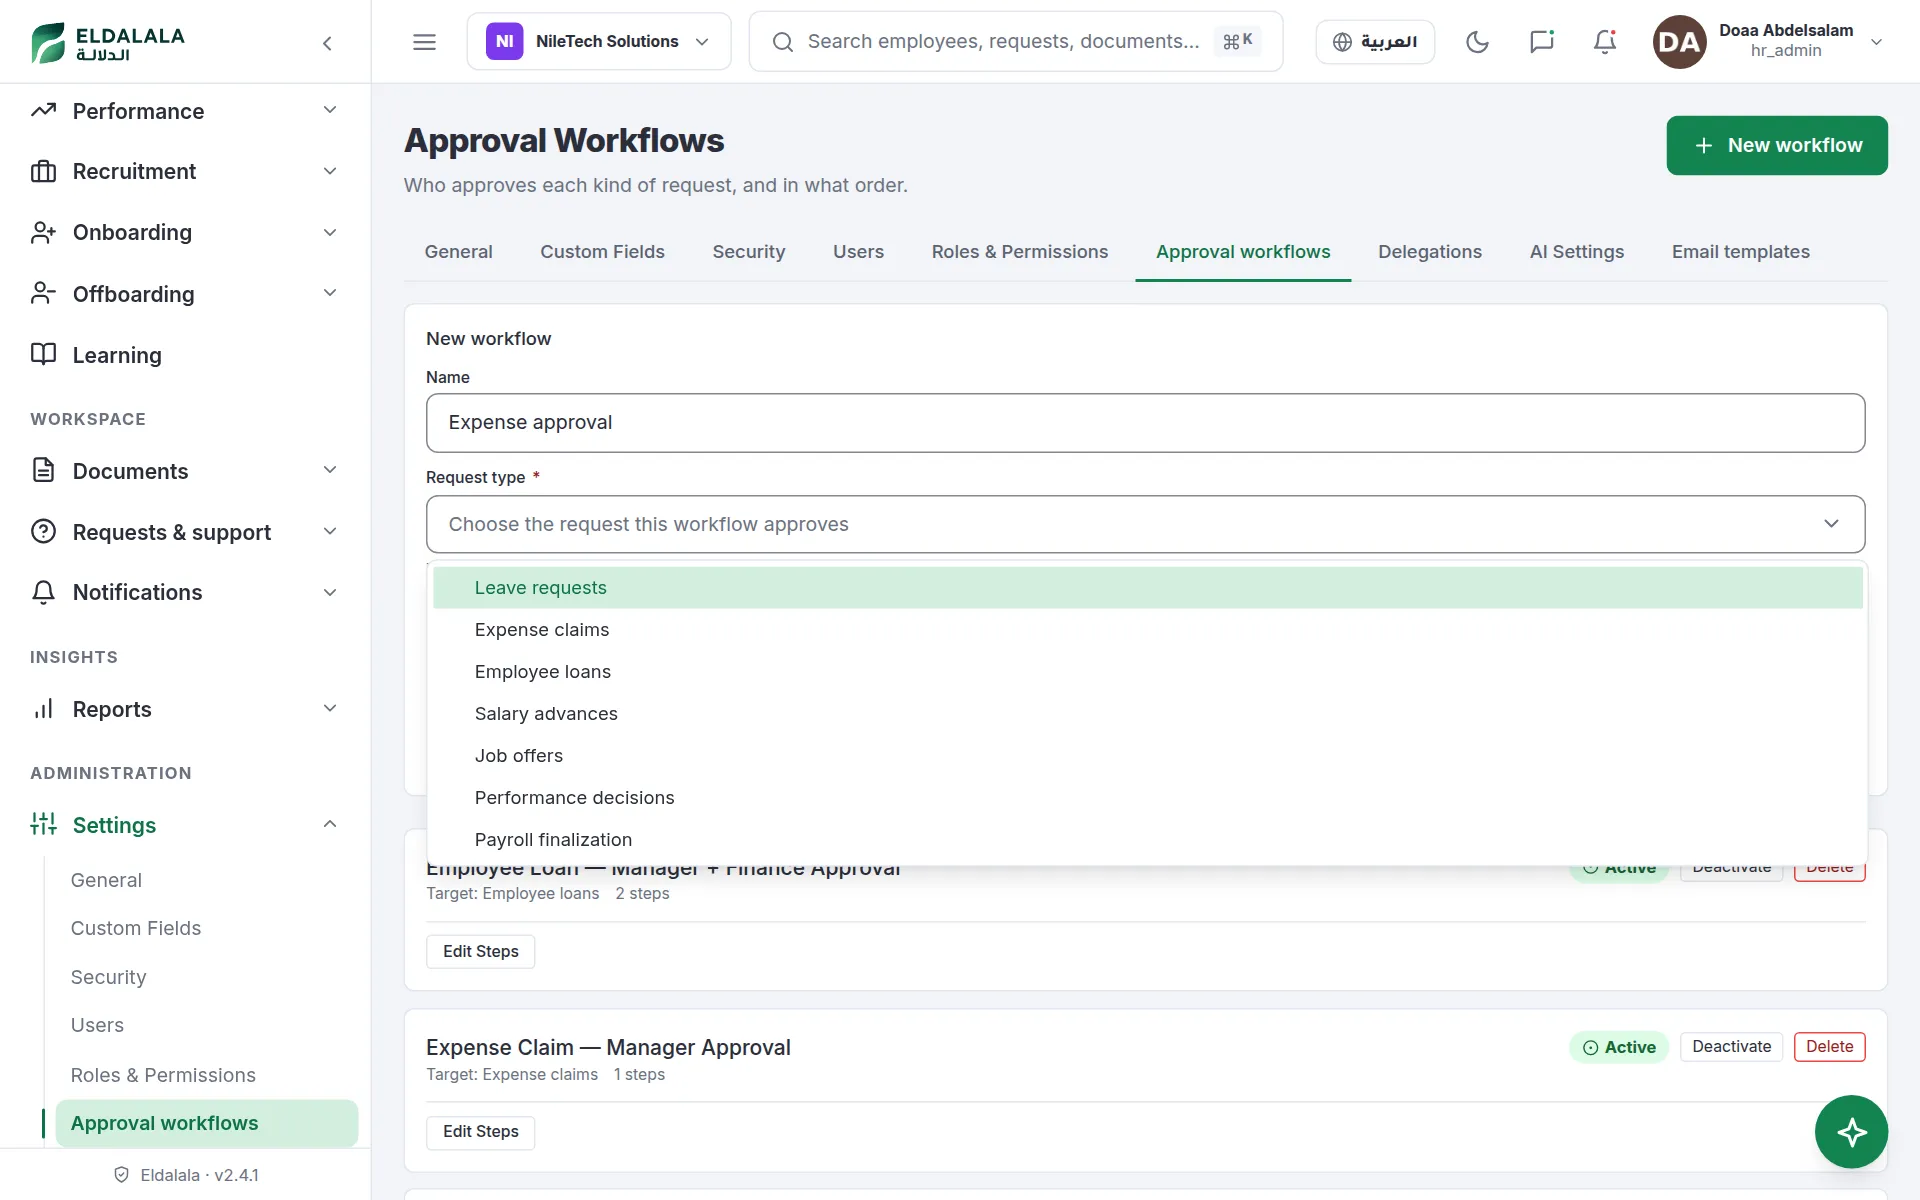Viewport: 1920px width, 1200px height.
Task: Delete the Expense Claim workflow
Action: (x=1829, y=1047)
